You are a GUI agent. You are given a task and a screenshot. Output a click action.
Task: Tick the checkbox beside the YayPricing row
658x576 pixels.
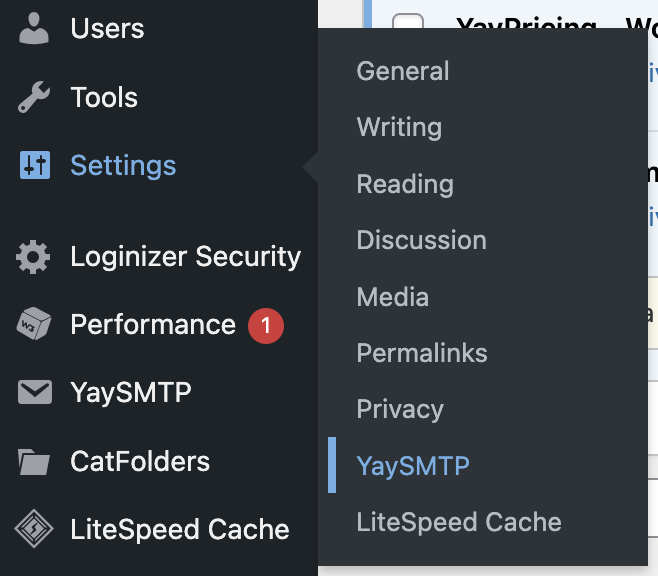click(x=407, y=21)
